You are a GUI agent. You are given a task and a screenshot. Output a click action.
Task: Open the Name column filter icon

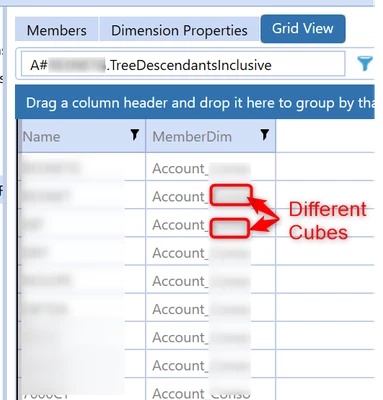(135, 135)
